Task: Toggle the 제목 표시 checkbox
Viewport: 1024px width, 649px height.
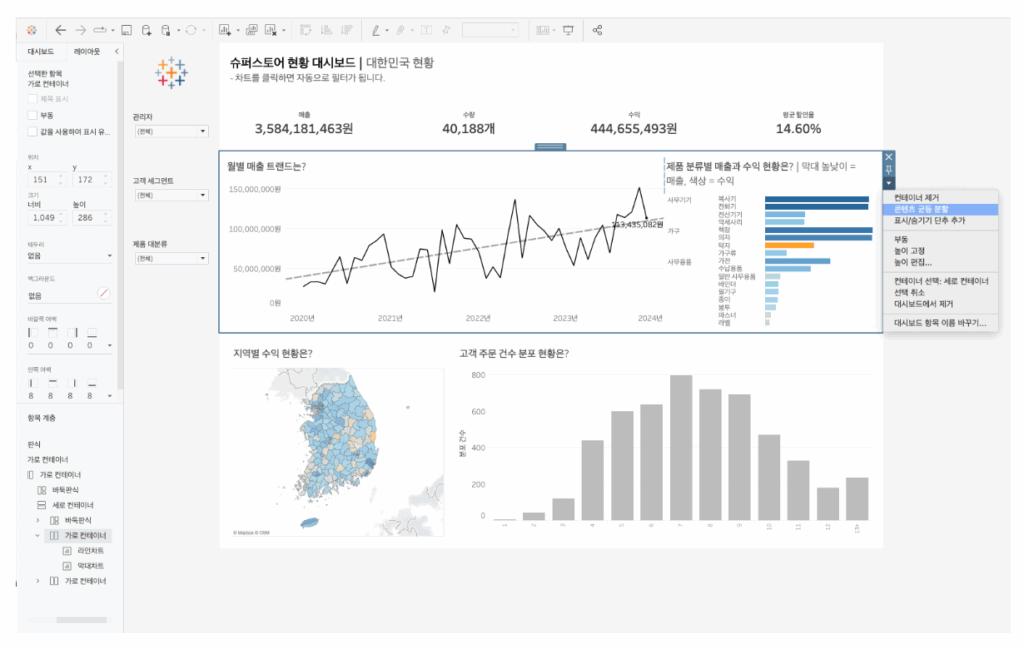Action: [x=33, y=99]
